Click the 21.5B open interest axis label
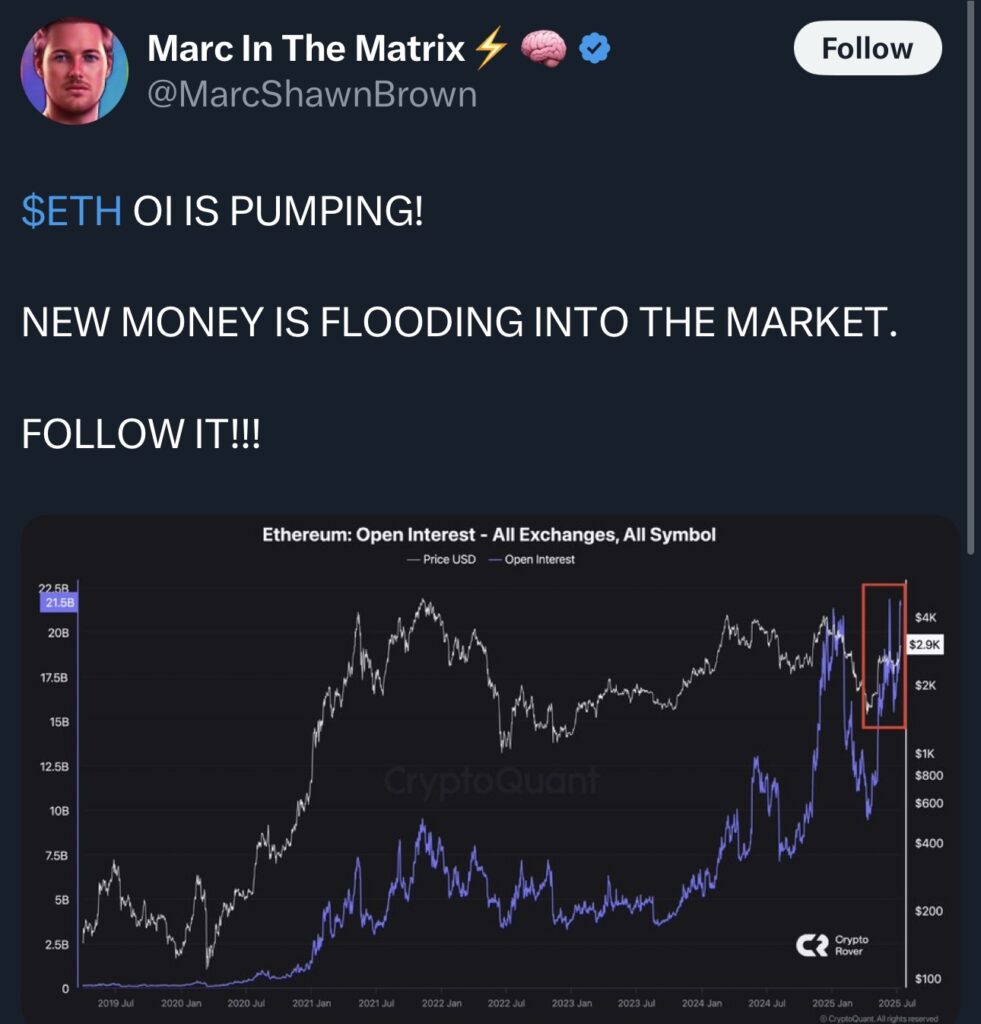The image size is (981, 1024). tap(59, 602)
